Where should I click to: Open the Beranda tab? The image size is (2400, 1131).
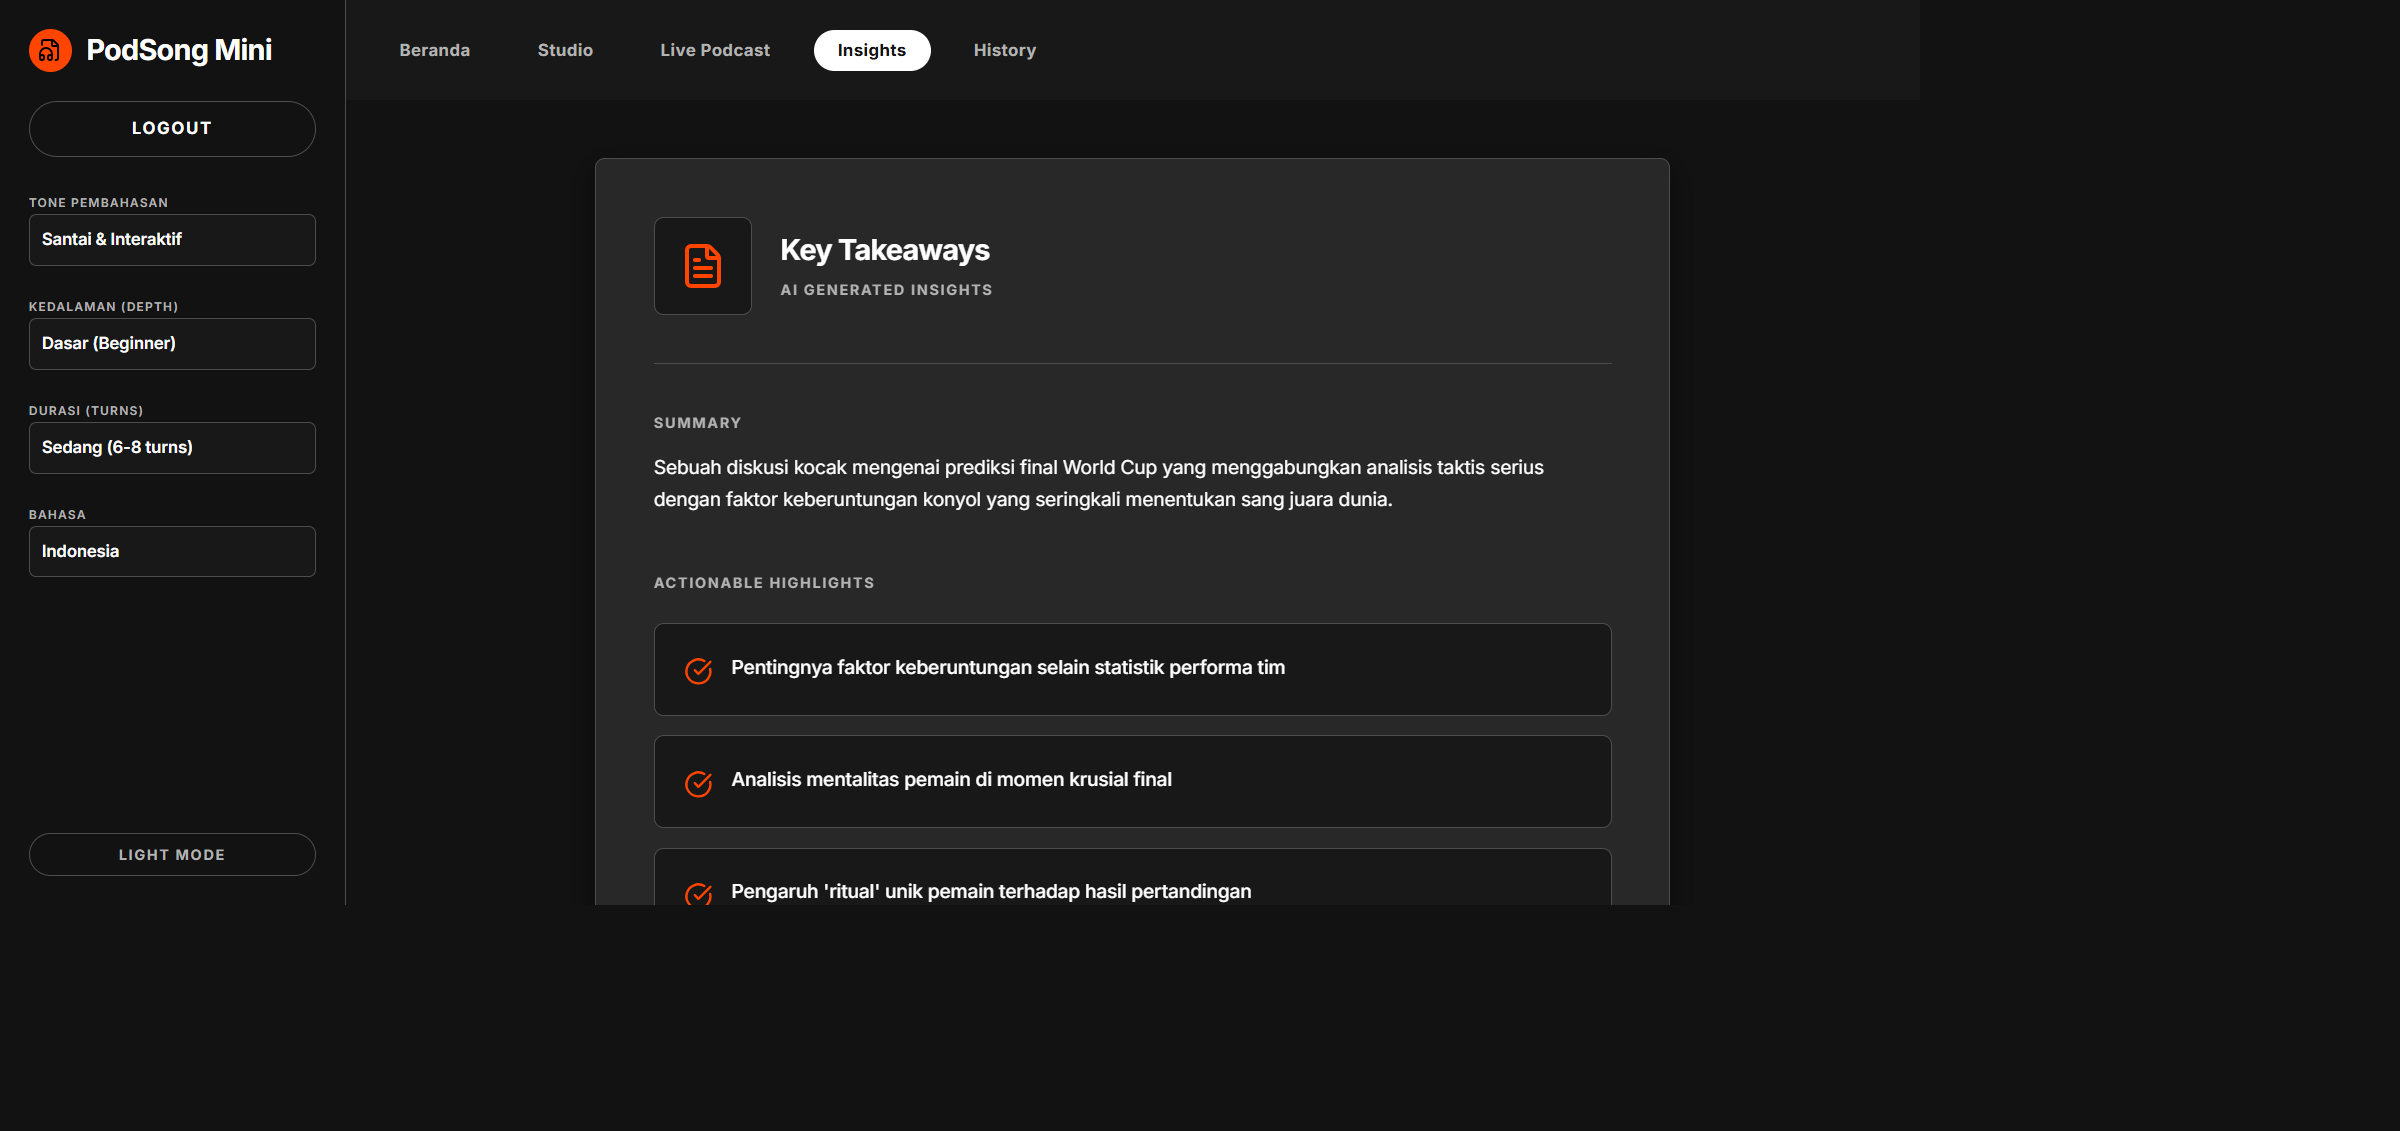(434, 50)
